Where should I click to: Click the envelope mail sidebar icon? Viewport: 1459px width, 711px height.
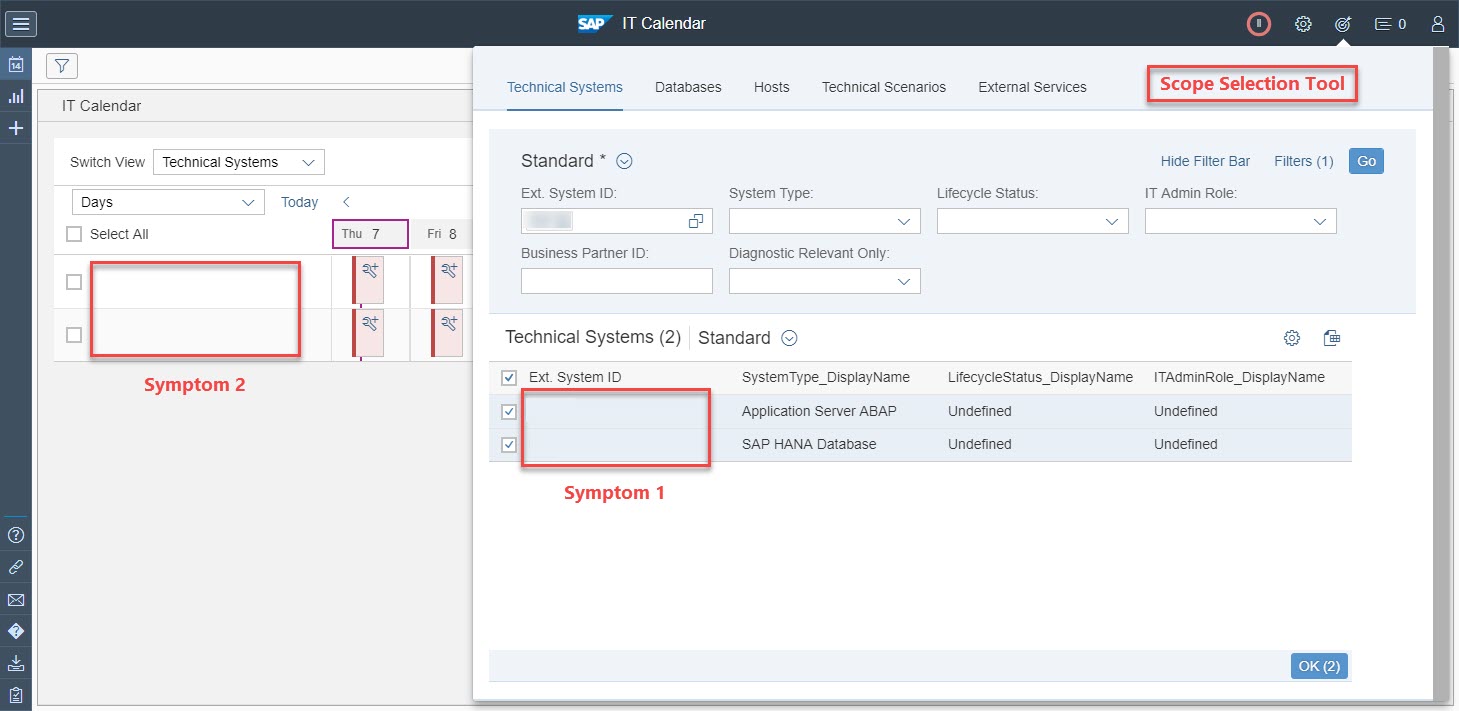(x=16, y=600)
